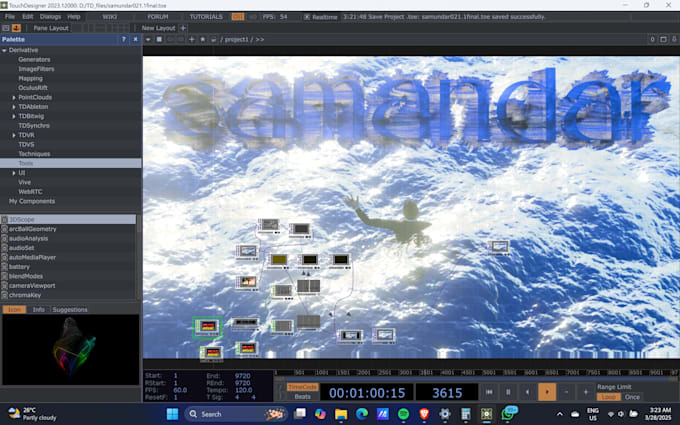Select ImageFilters in the palette tree

click(x=36, y=69)
